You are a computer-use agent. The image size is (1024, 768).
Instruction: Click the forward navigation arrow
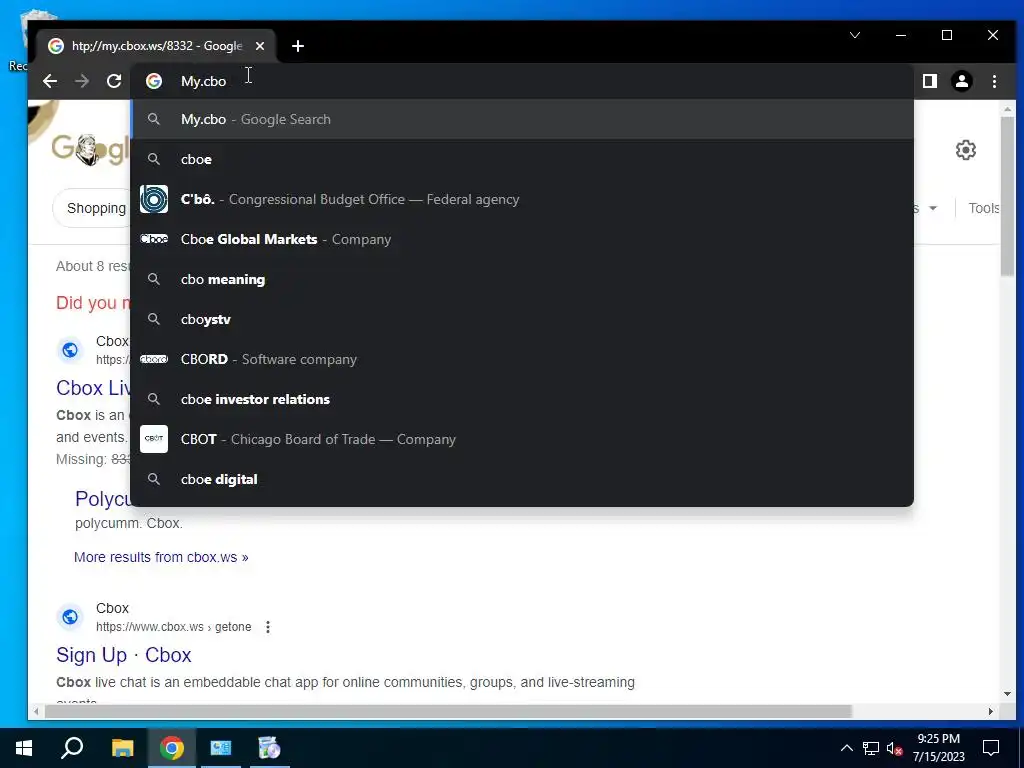pyautogui.click(x=82, y=81)
